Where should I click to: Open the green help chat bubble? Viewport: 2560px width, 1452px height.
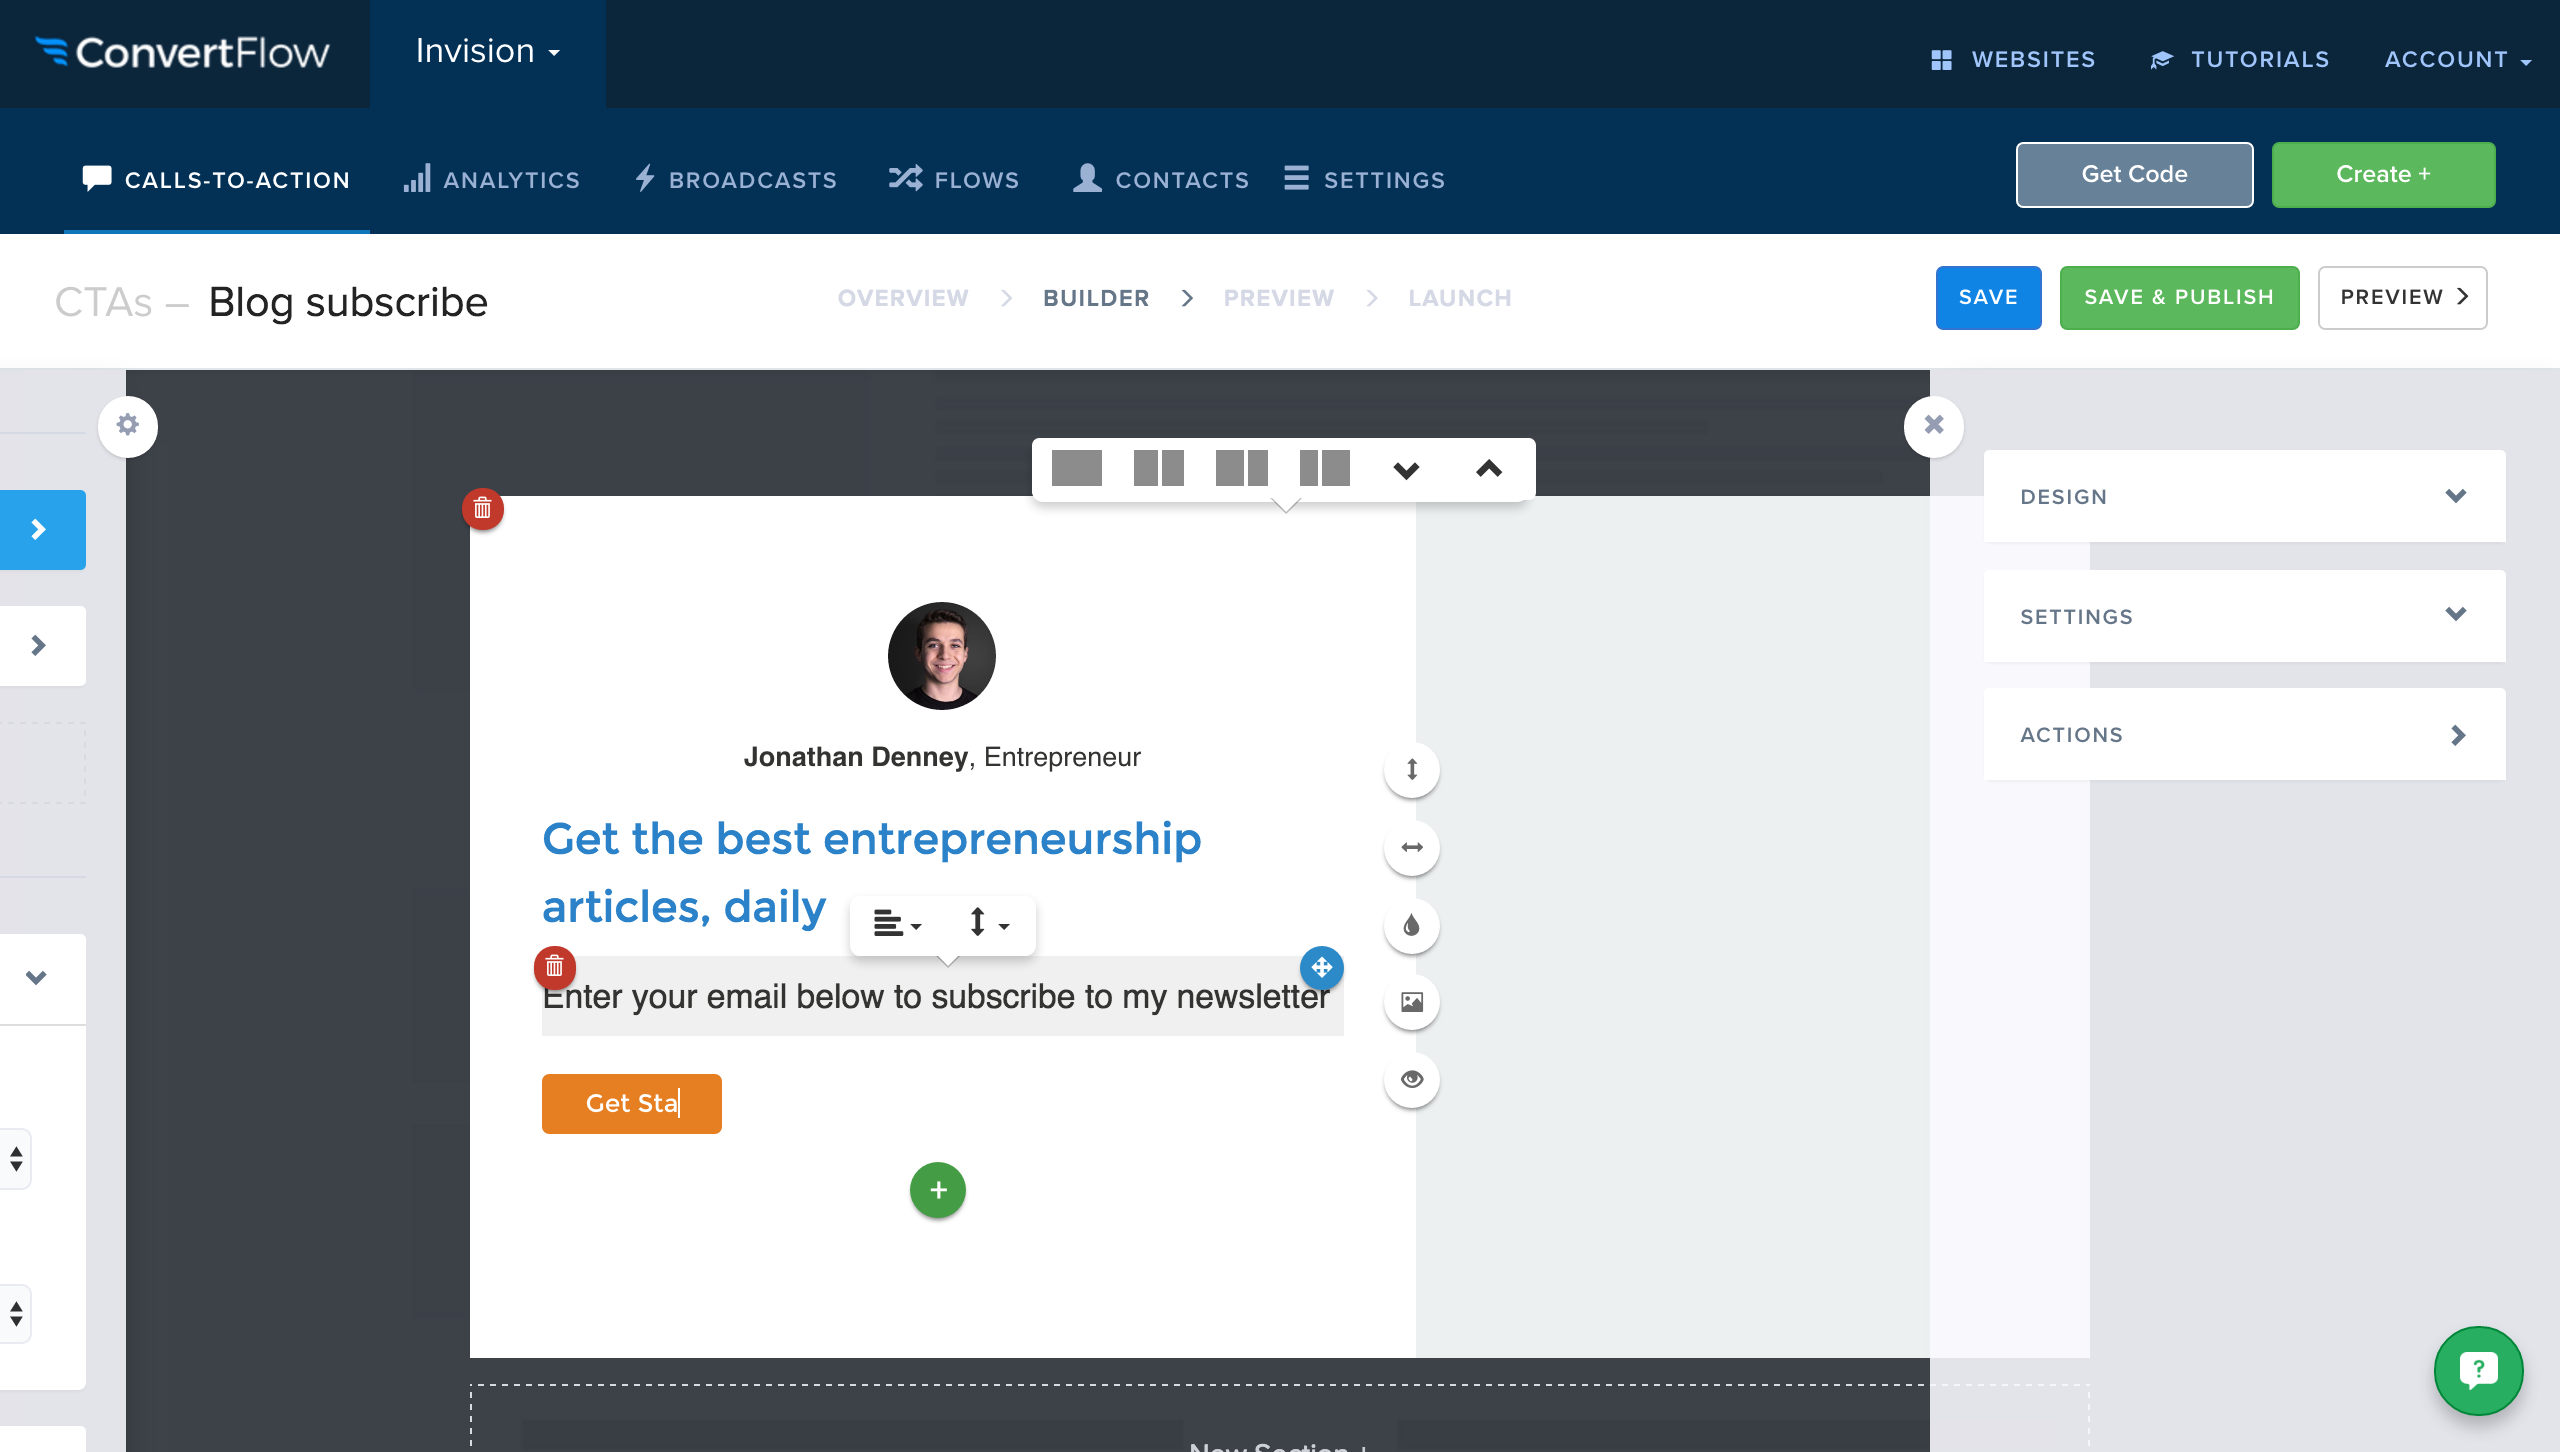[x=2478, y=1370]
